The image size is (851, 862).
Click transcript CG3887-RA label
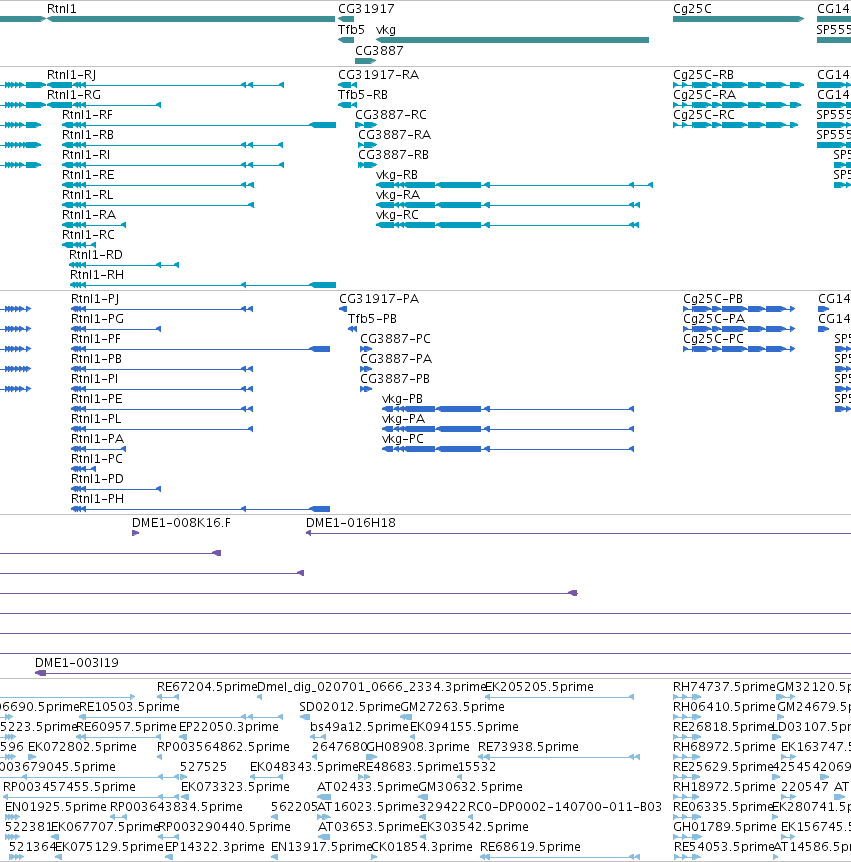[394, 135]
